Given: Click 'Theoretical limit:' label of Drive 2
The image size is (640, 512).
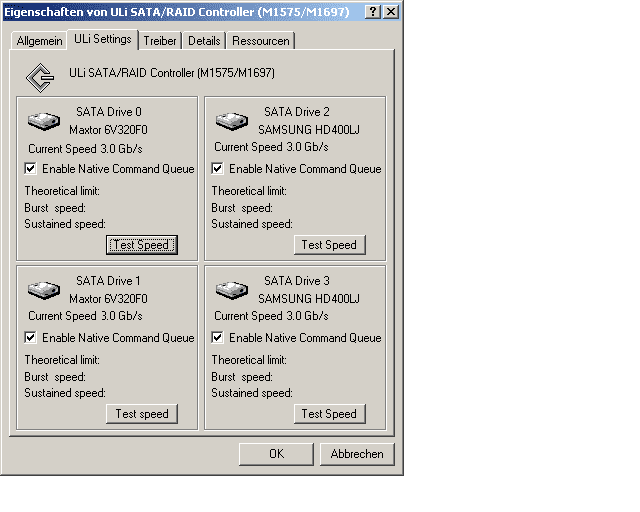Looking at the screenshot, I should [x=249, y=191].
